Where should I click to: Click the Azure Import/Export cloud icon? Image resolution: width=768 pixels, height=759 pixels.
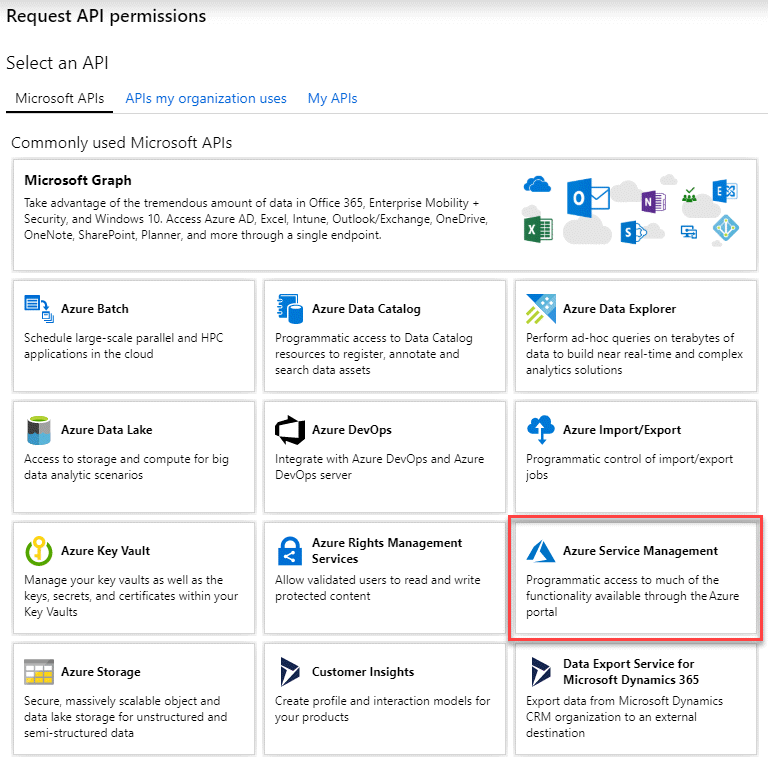540,430
